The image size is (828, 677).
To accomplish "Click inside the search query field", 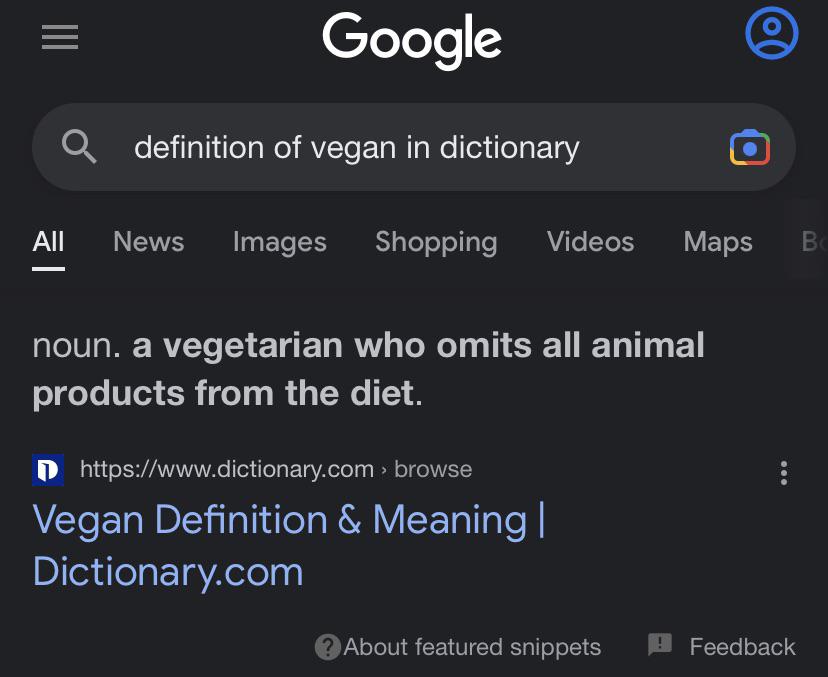I will point(355,147).
